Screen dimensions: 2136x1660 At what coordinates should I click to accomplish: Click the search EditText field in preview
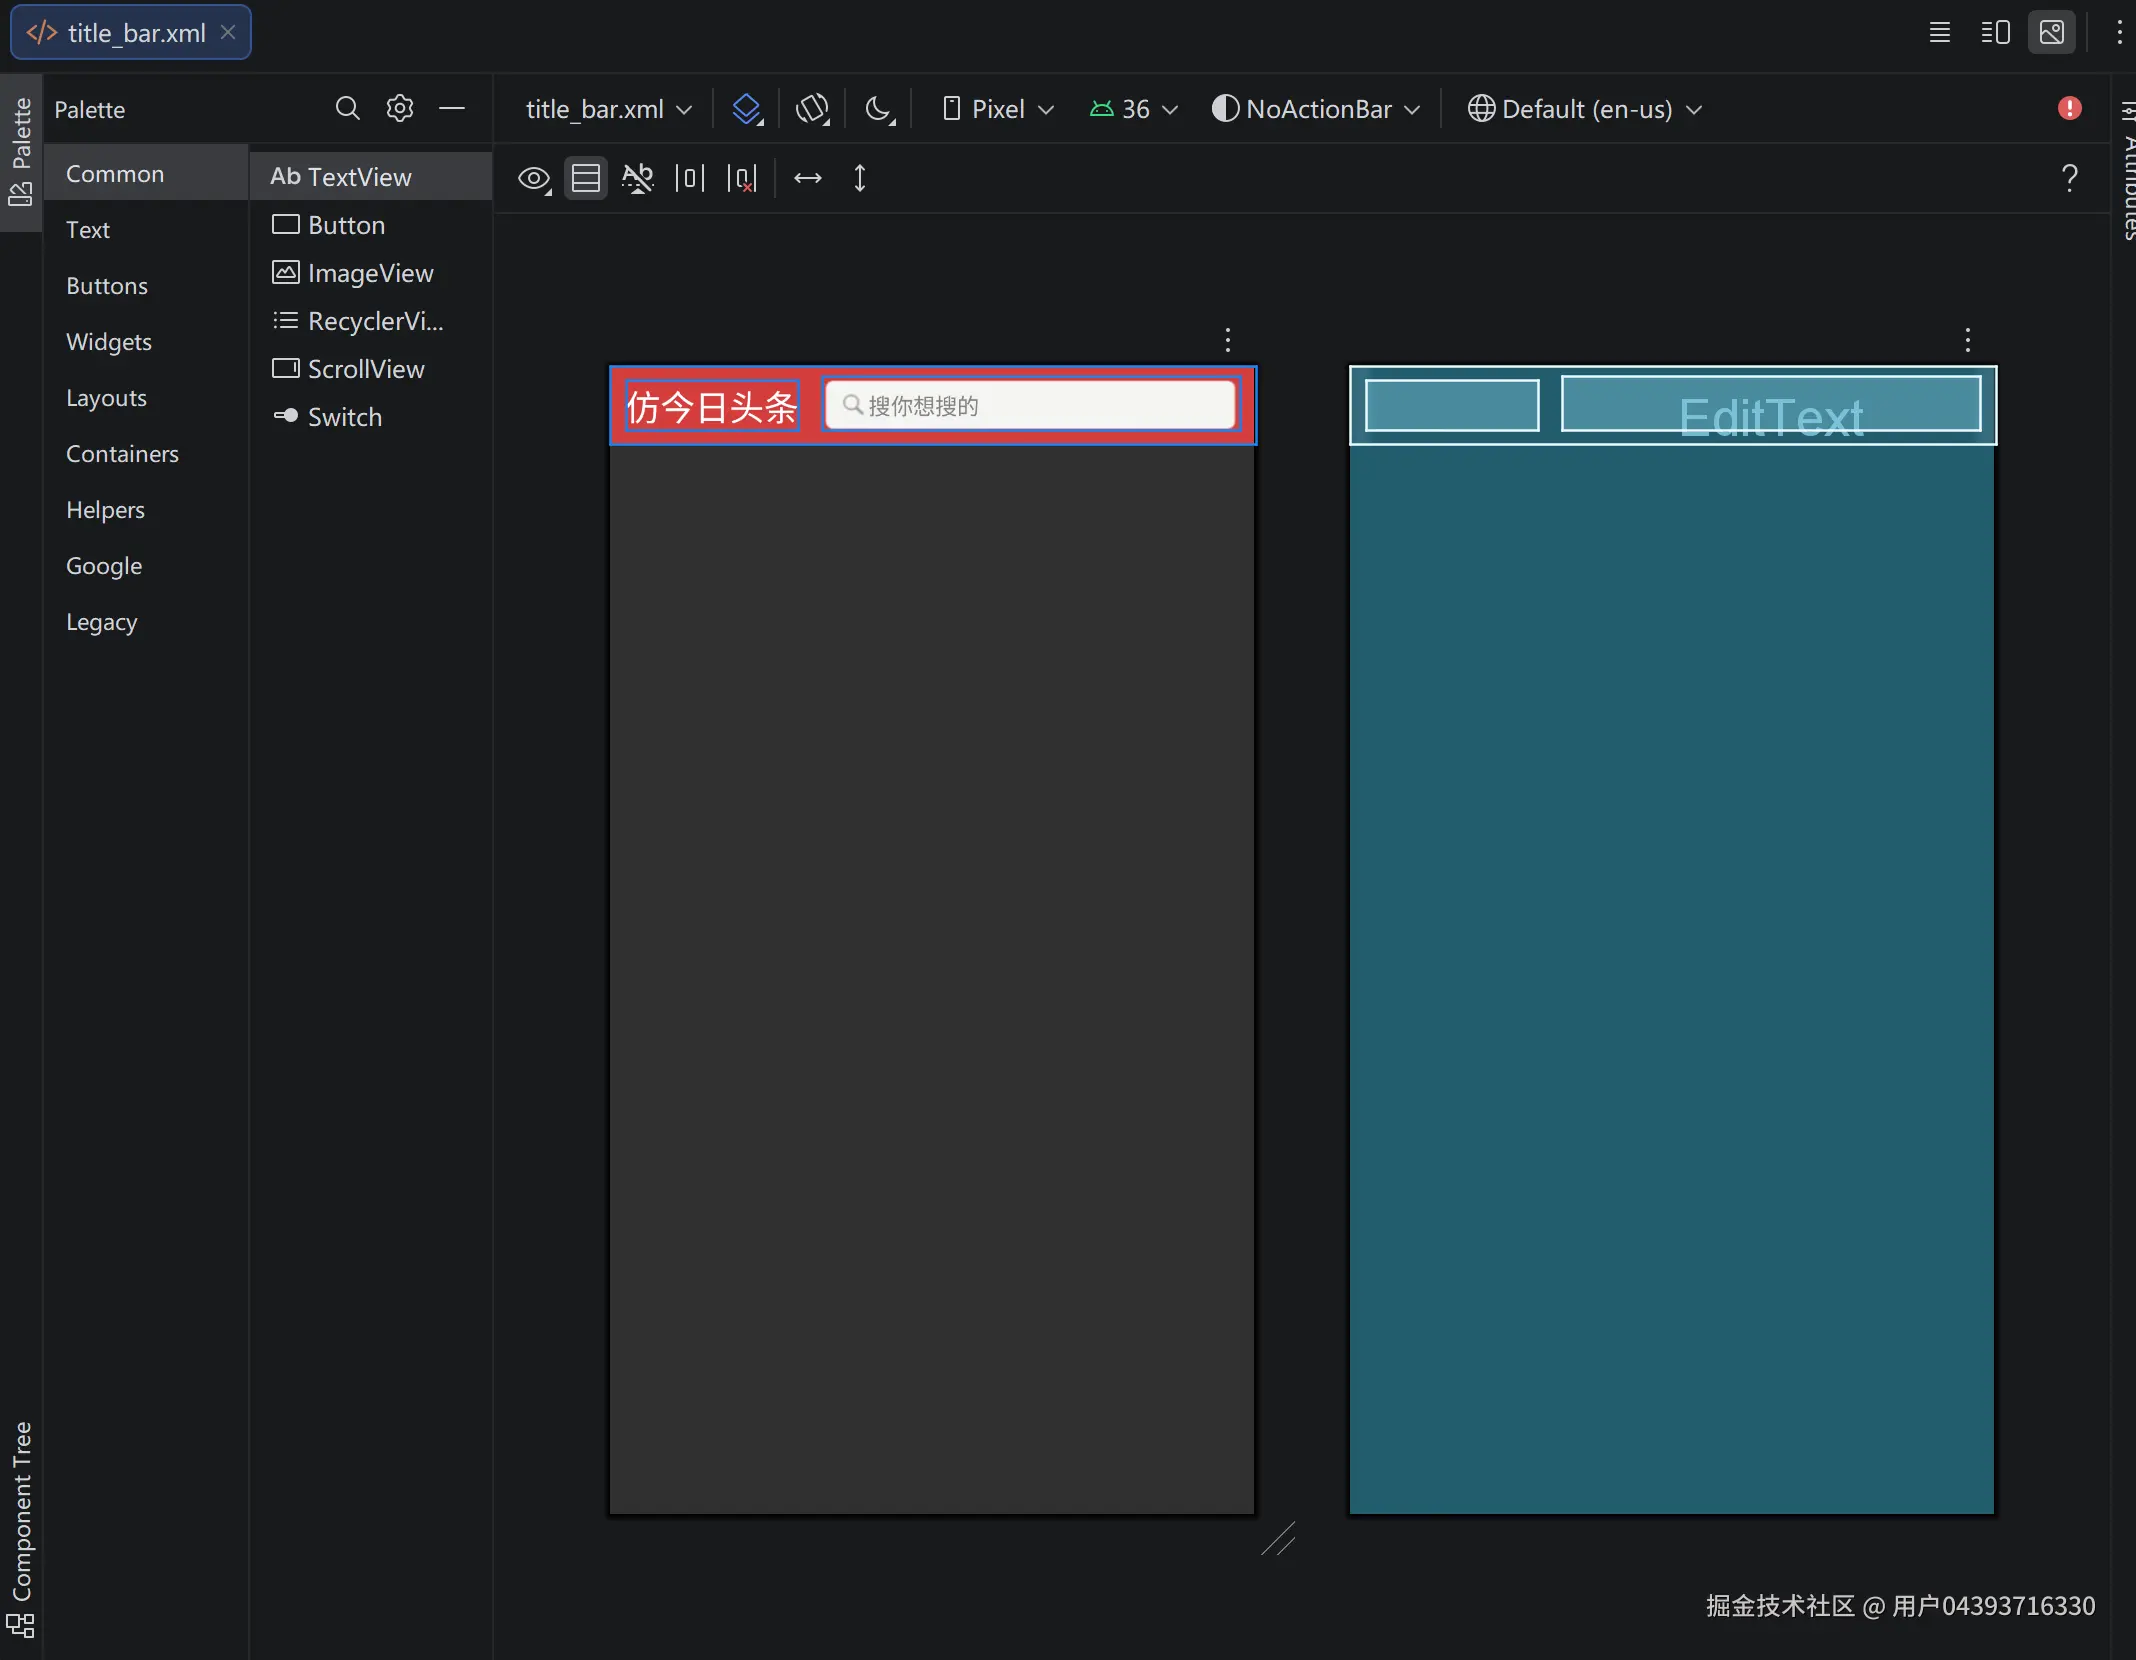coord(1030,406)
